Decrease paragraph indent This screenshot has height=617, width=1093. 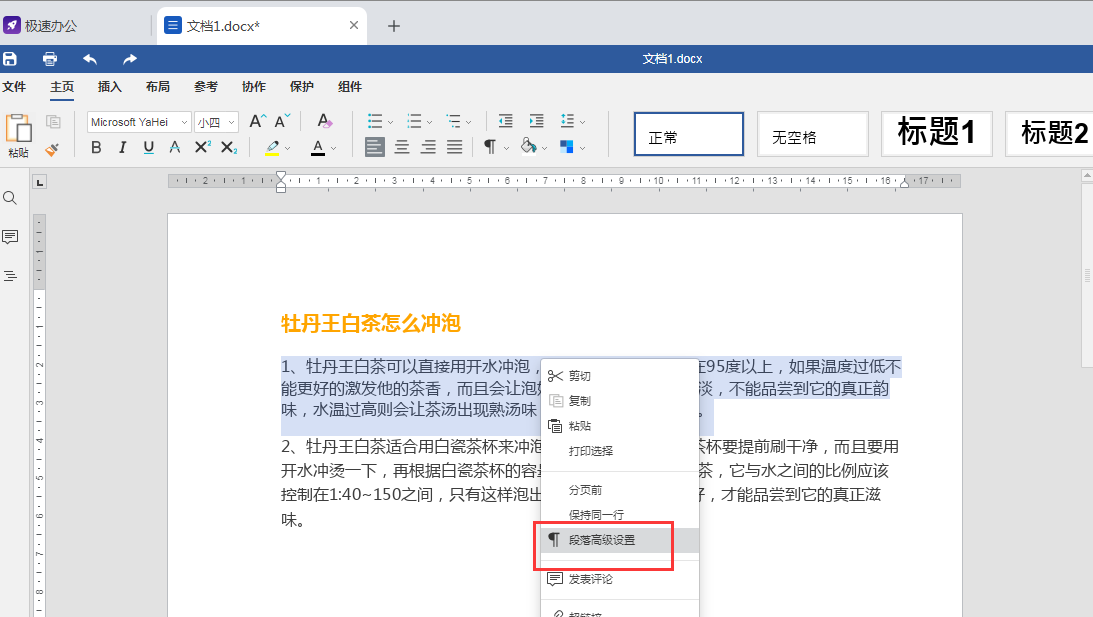click(x=505, y=121)
